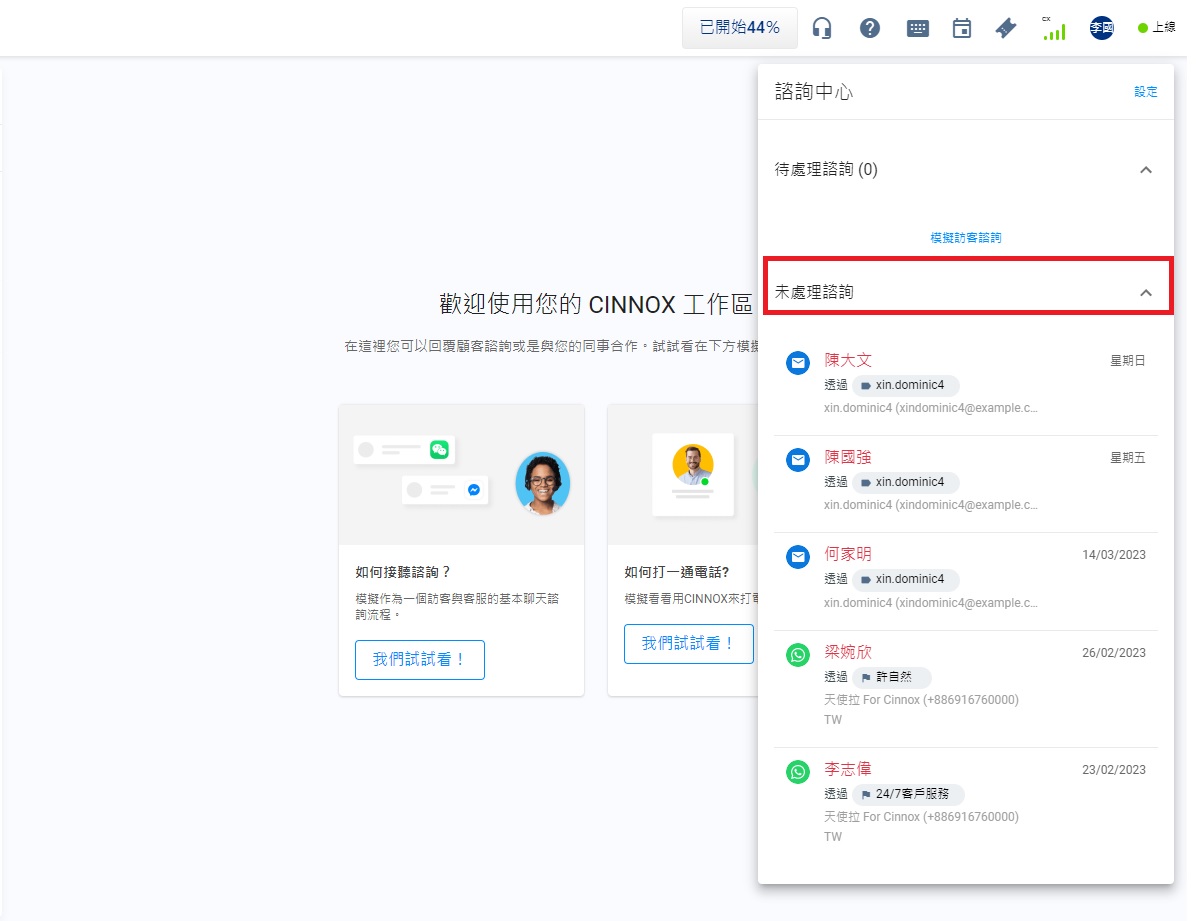Click the date 26/02/2023
The image size is (1200, 921).
(1114, 653)
